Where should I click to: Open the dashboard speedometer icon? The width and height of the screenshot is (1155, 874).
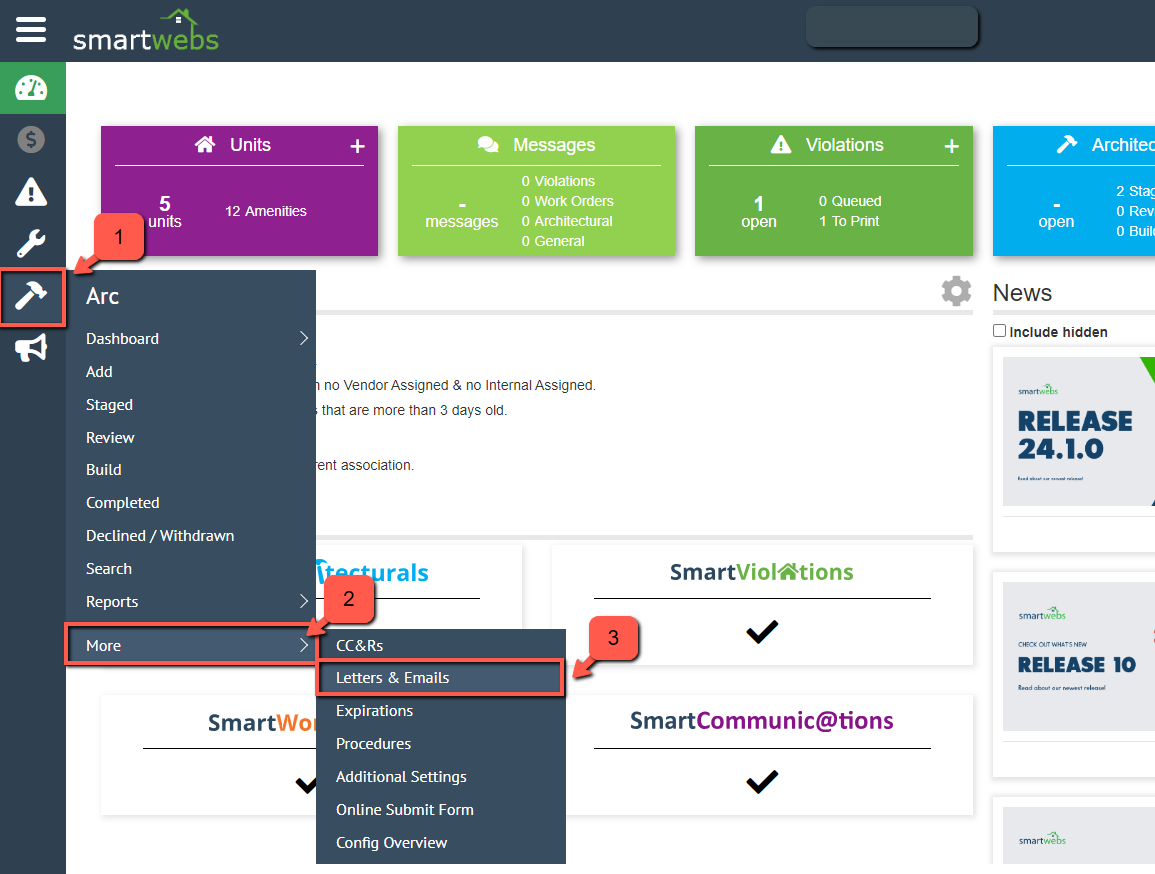click(32, 88)
